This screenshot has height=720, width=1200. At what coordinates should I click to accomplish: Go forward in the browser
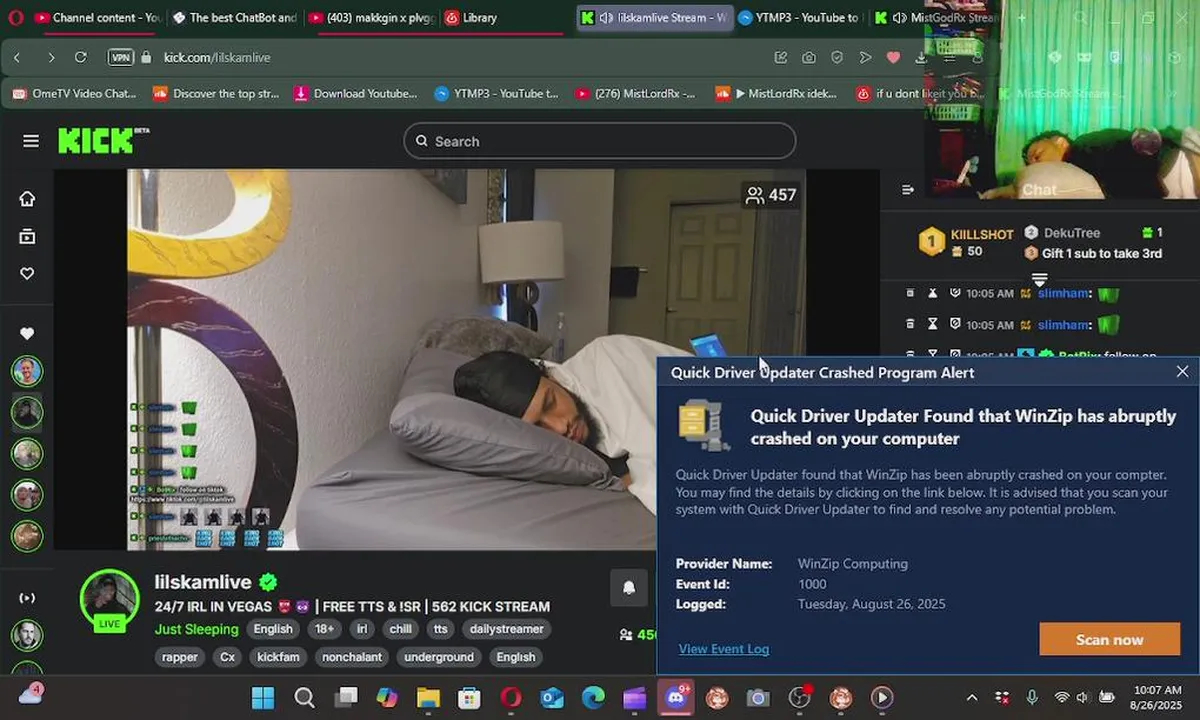(x=51, y=57)
